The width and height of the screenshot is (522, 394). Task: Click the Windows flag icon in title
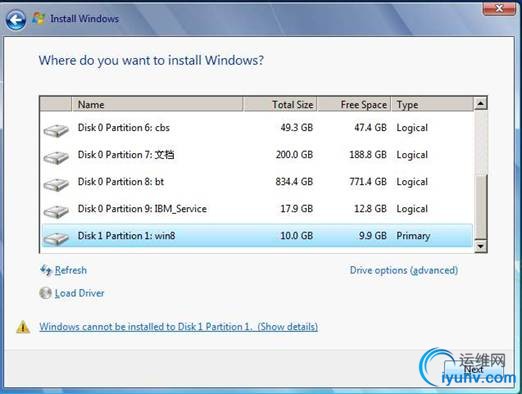(39, 19)
